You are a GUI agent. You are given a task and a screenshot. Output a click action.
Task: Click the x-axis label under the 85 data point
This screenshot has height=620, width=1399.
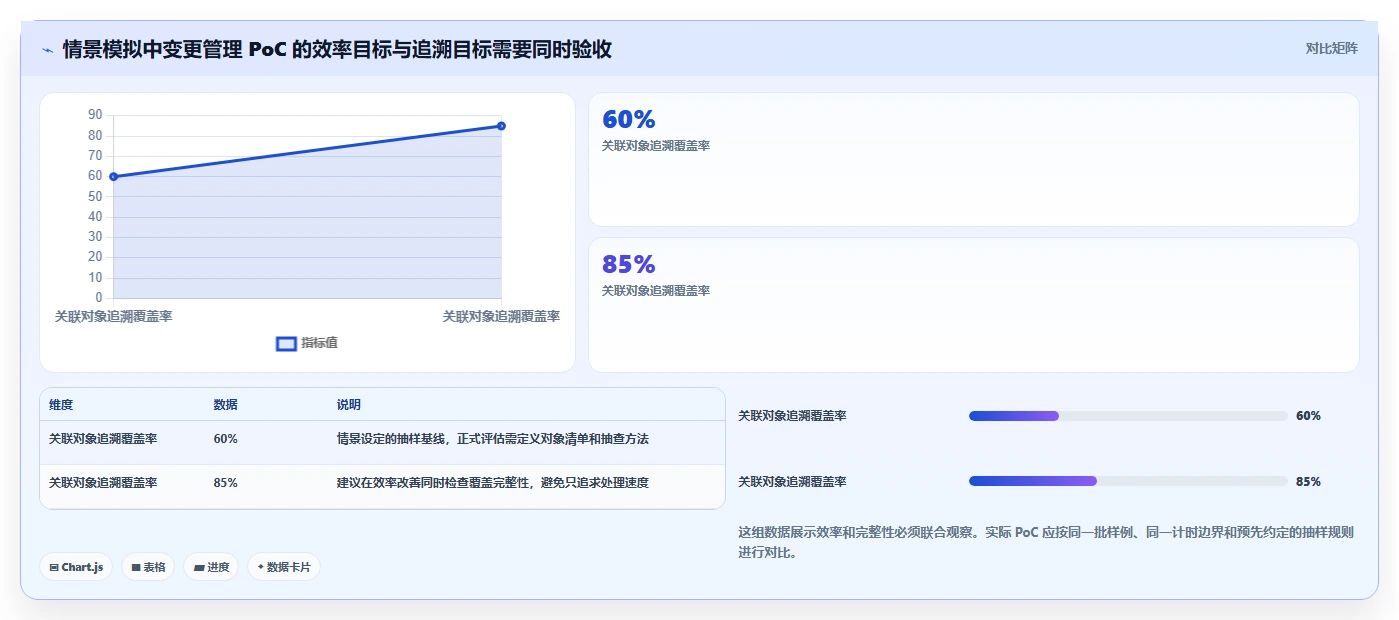click(501, 316)
